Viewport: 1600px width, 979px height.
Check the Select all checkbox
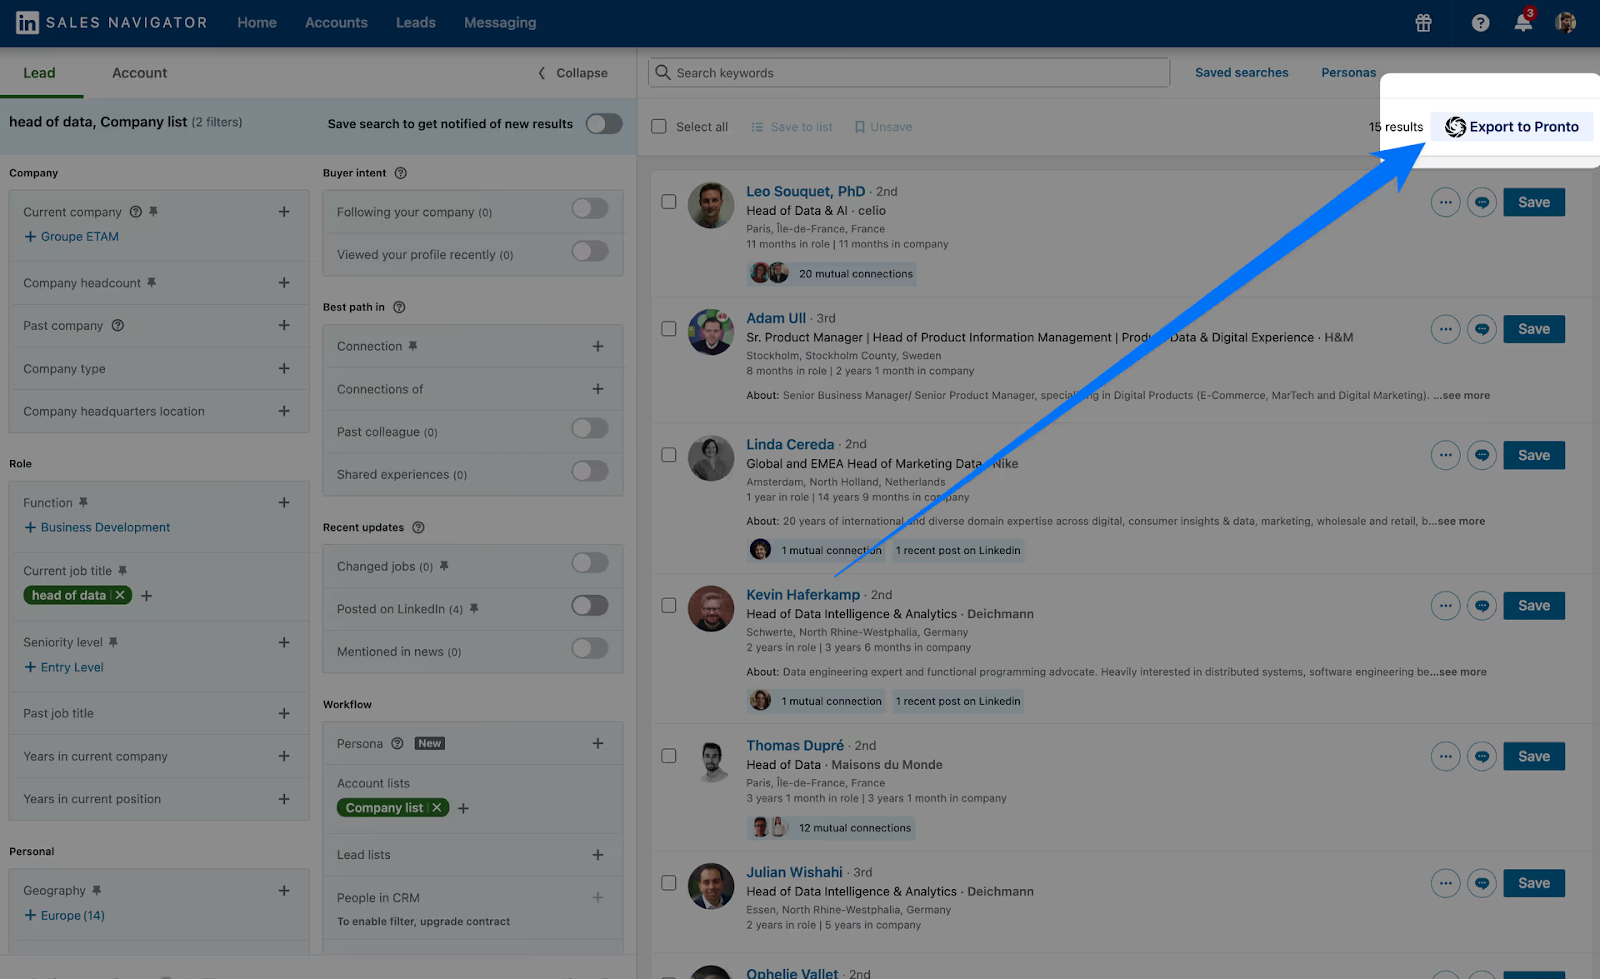click(x=659, y=127)
